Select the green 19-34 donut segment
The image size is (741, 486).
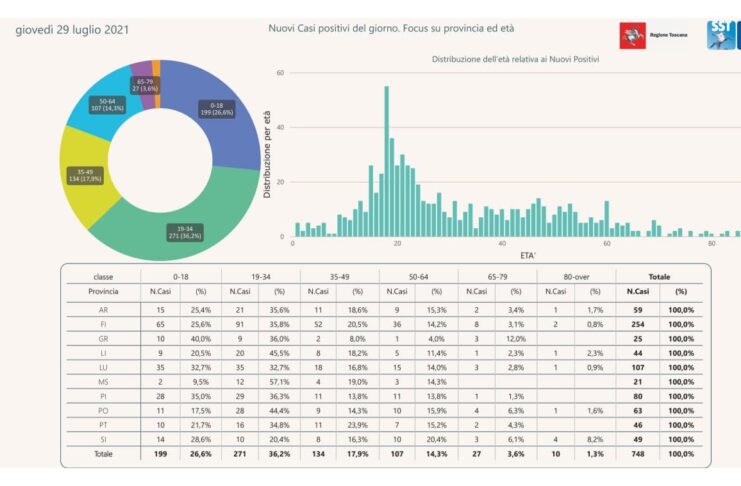pyautogui.click(x=184, y=227)
